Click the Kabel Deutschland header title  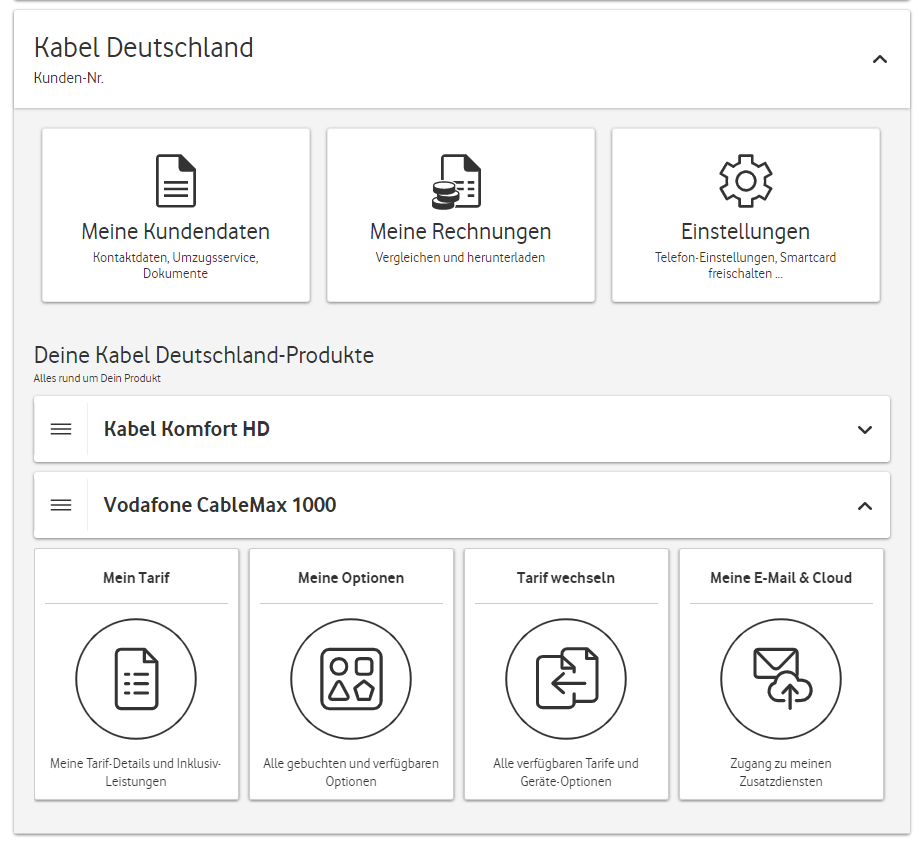(x=144, y=47)
